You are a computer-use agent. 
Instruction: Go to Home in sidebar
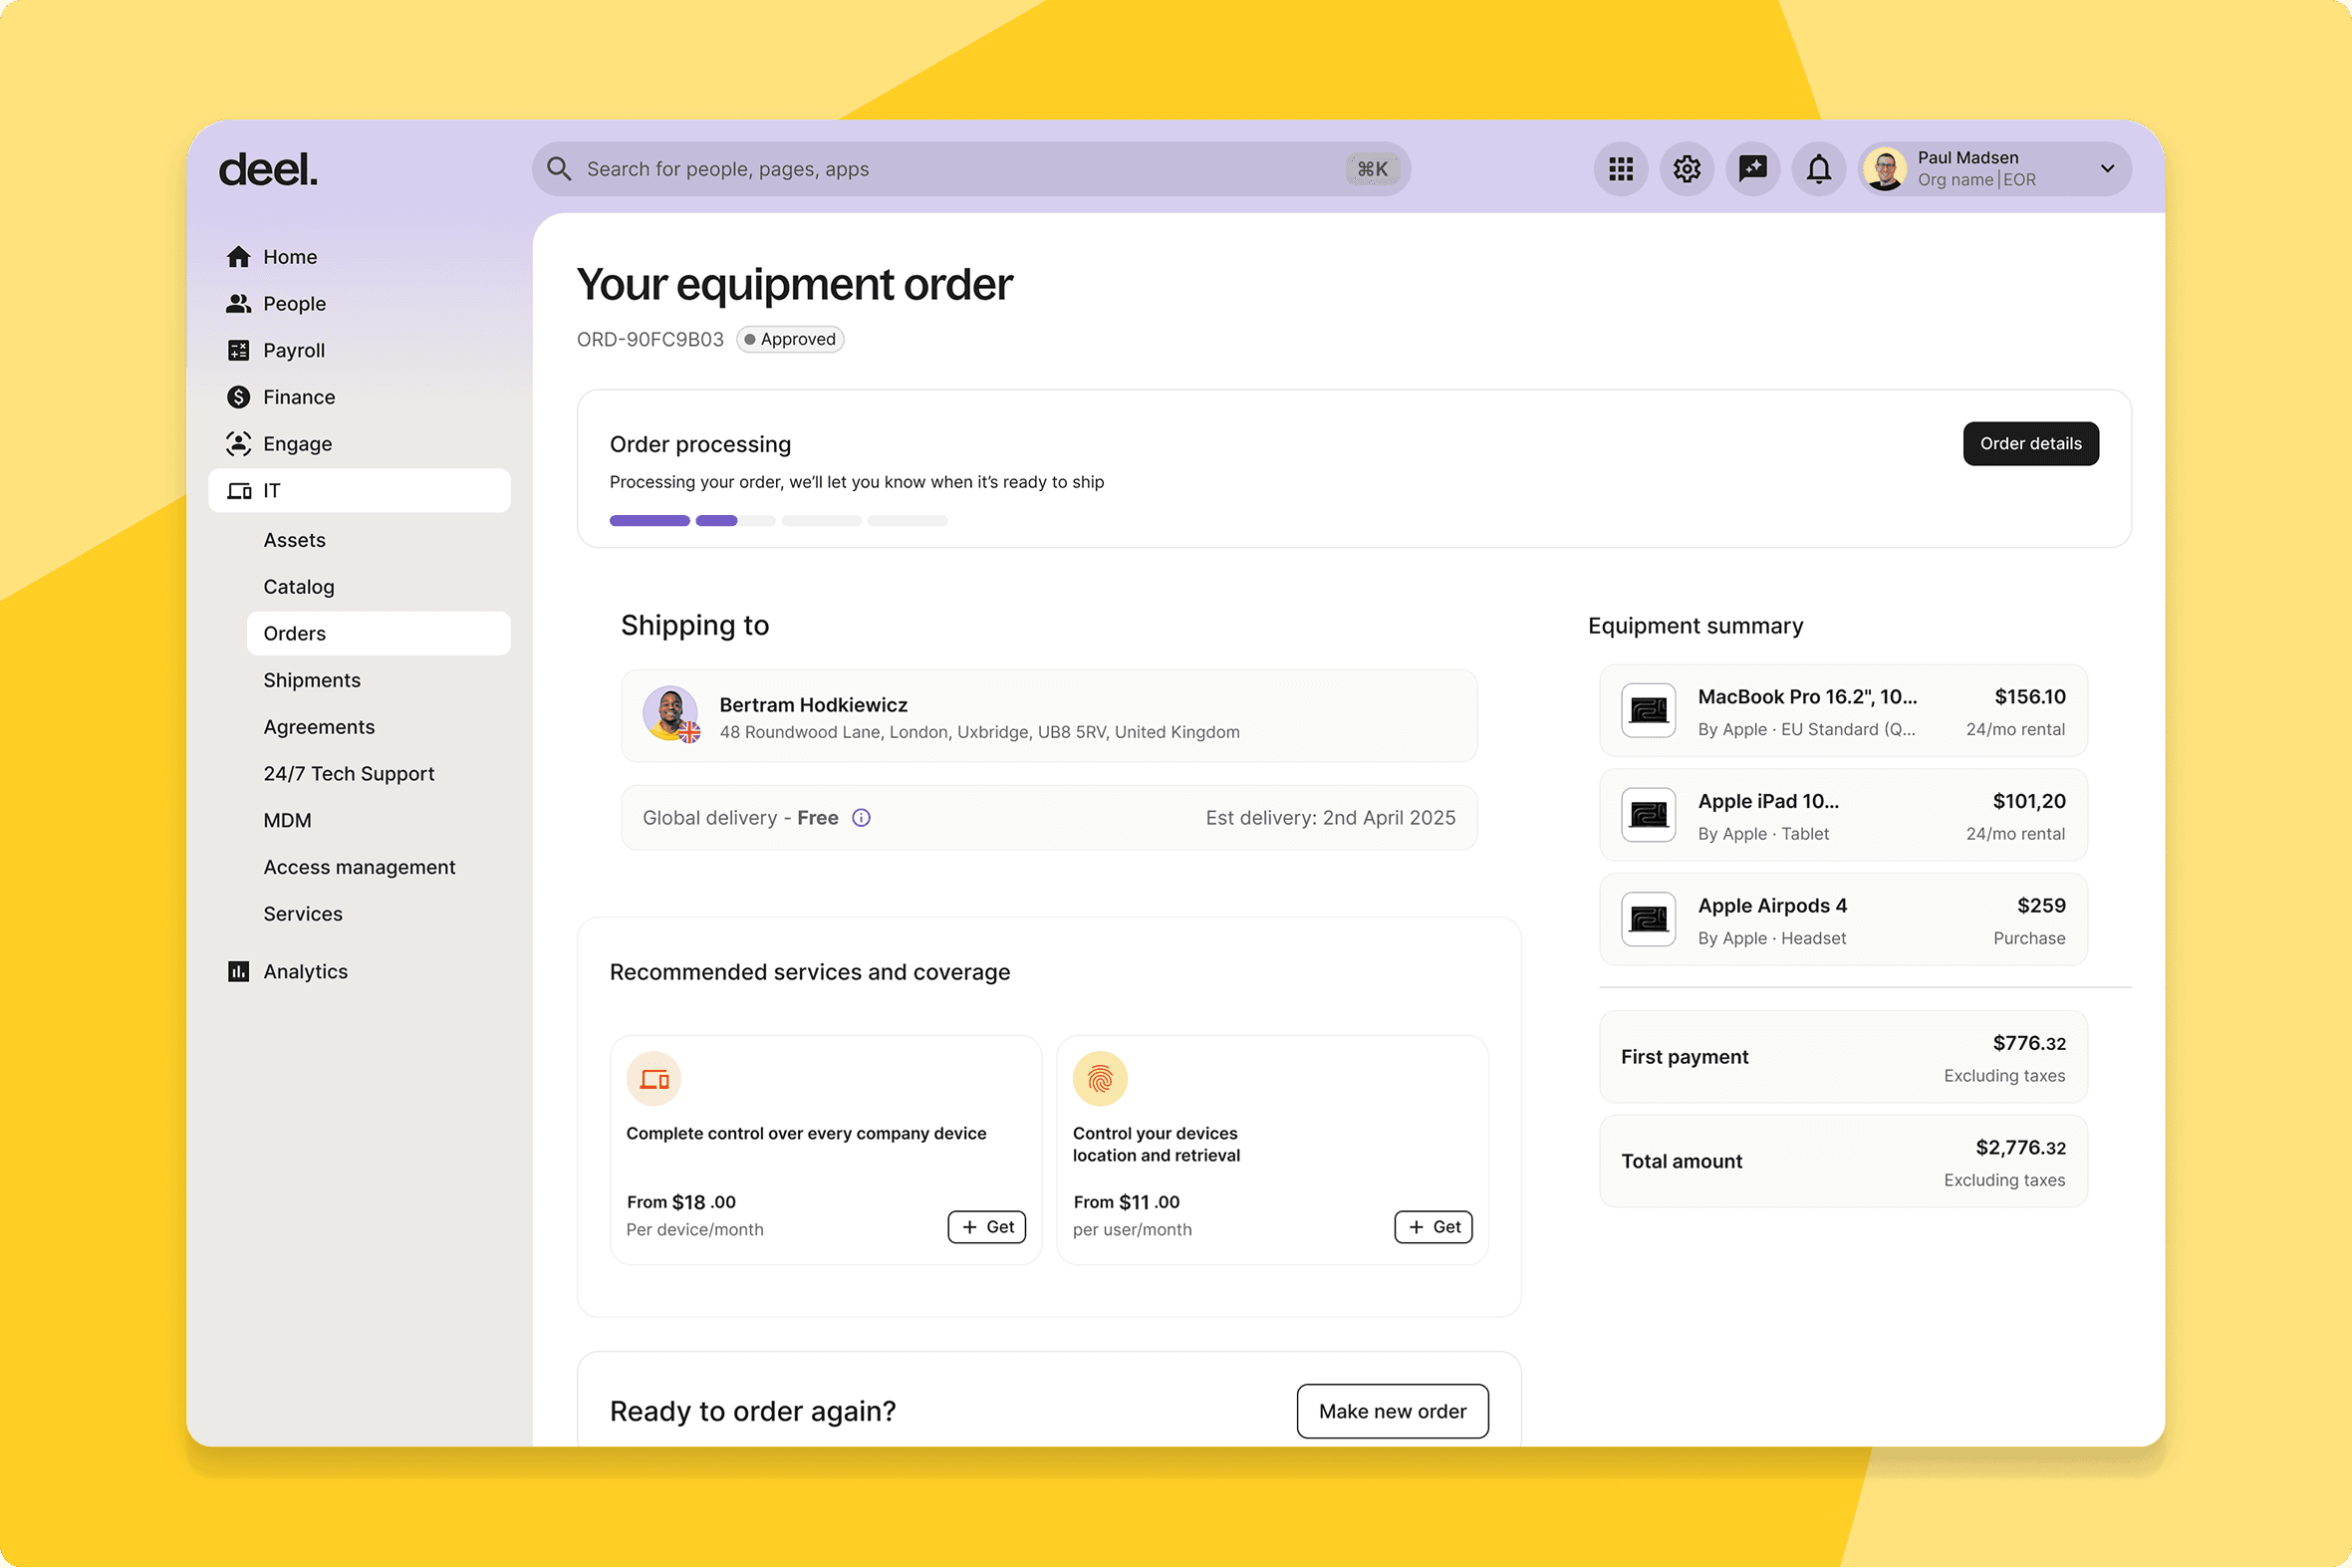359,257
